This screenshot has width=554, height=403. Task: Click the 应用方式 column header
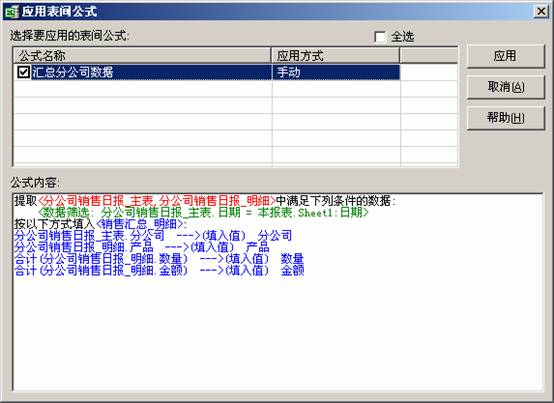[x=335, y=55]
